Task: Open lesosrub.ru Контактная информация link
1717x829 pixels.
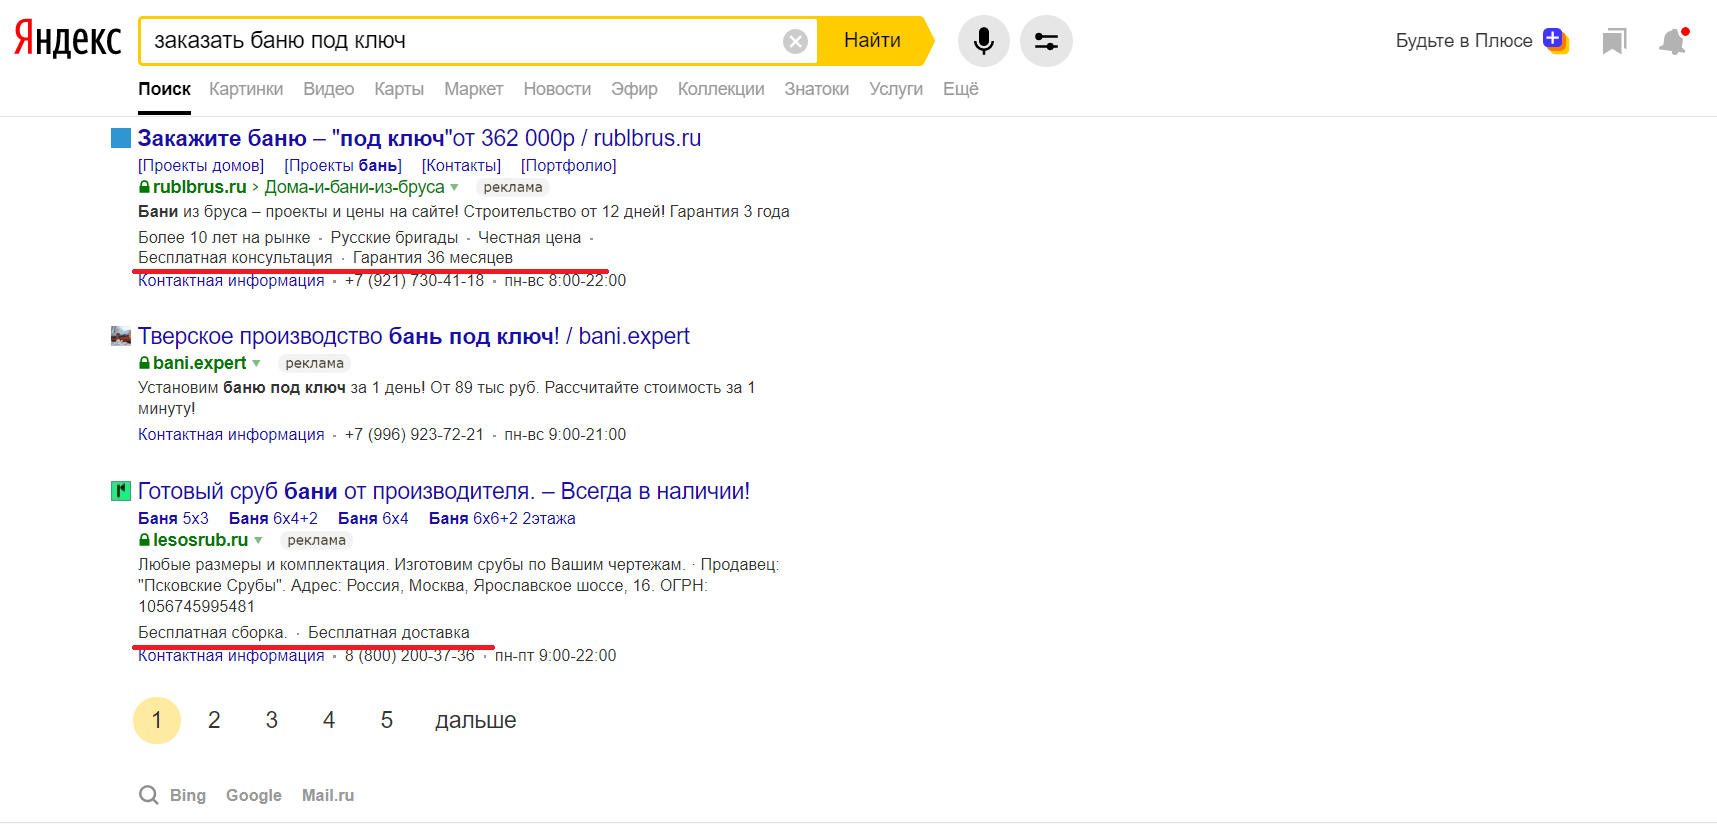Action: [231, 656]
